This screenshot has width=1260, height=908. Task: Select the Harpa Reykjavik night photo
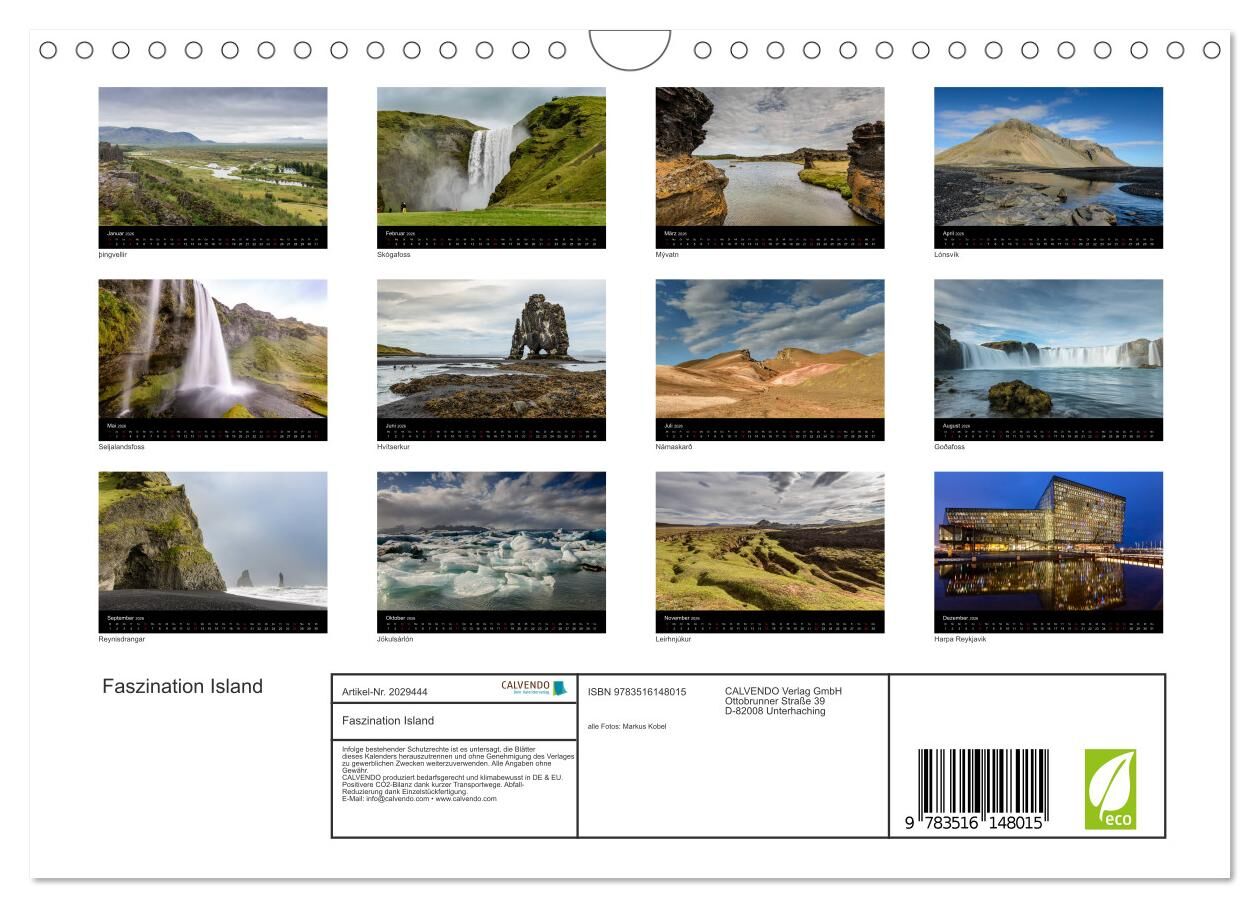point(1048,541)
